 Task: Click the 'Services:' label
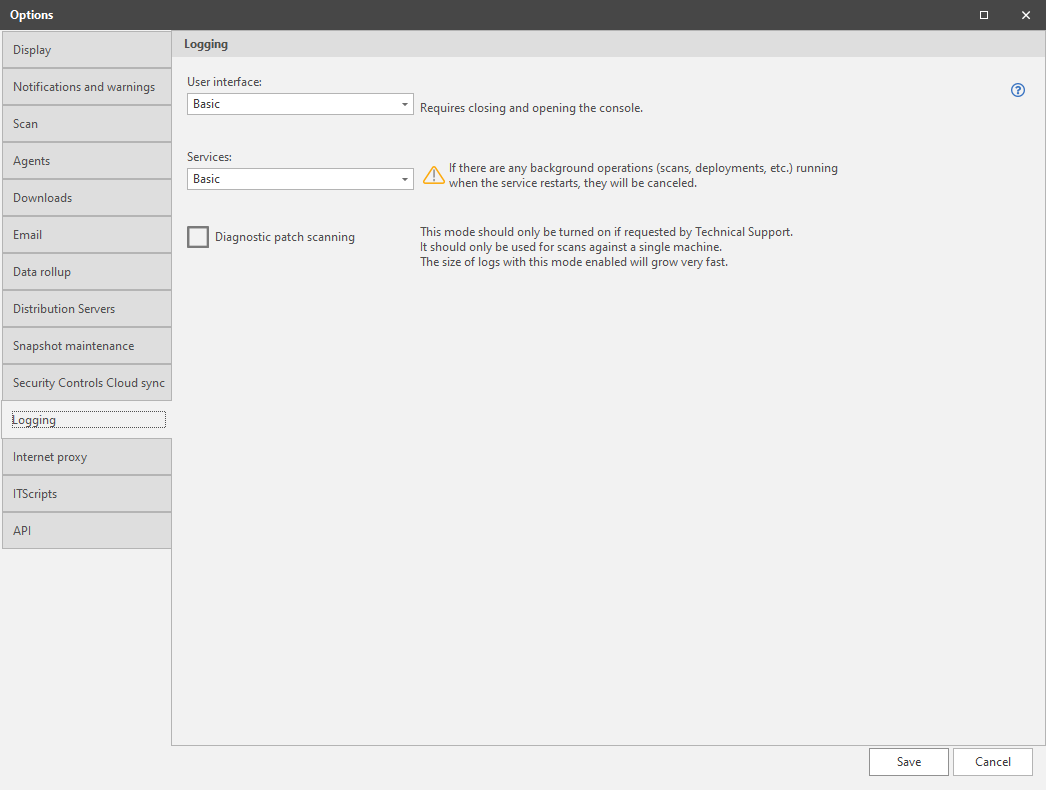pyautogui.click(x=209, y=157)
